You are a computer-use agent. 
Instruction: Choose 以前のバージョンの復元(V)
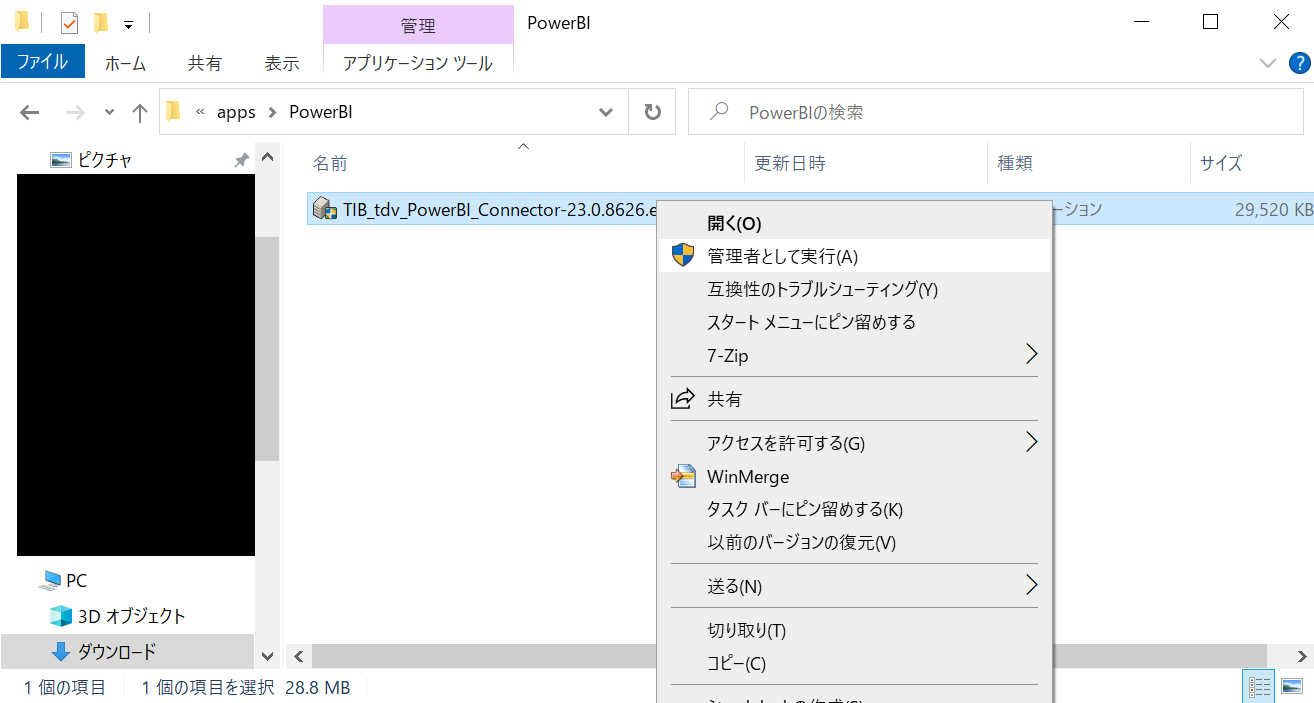pyautogui.click(x=855, y=543)
